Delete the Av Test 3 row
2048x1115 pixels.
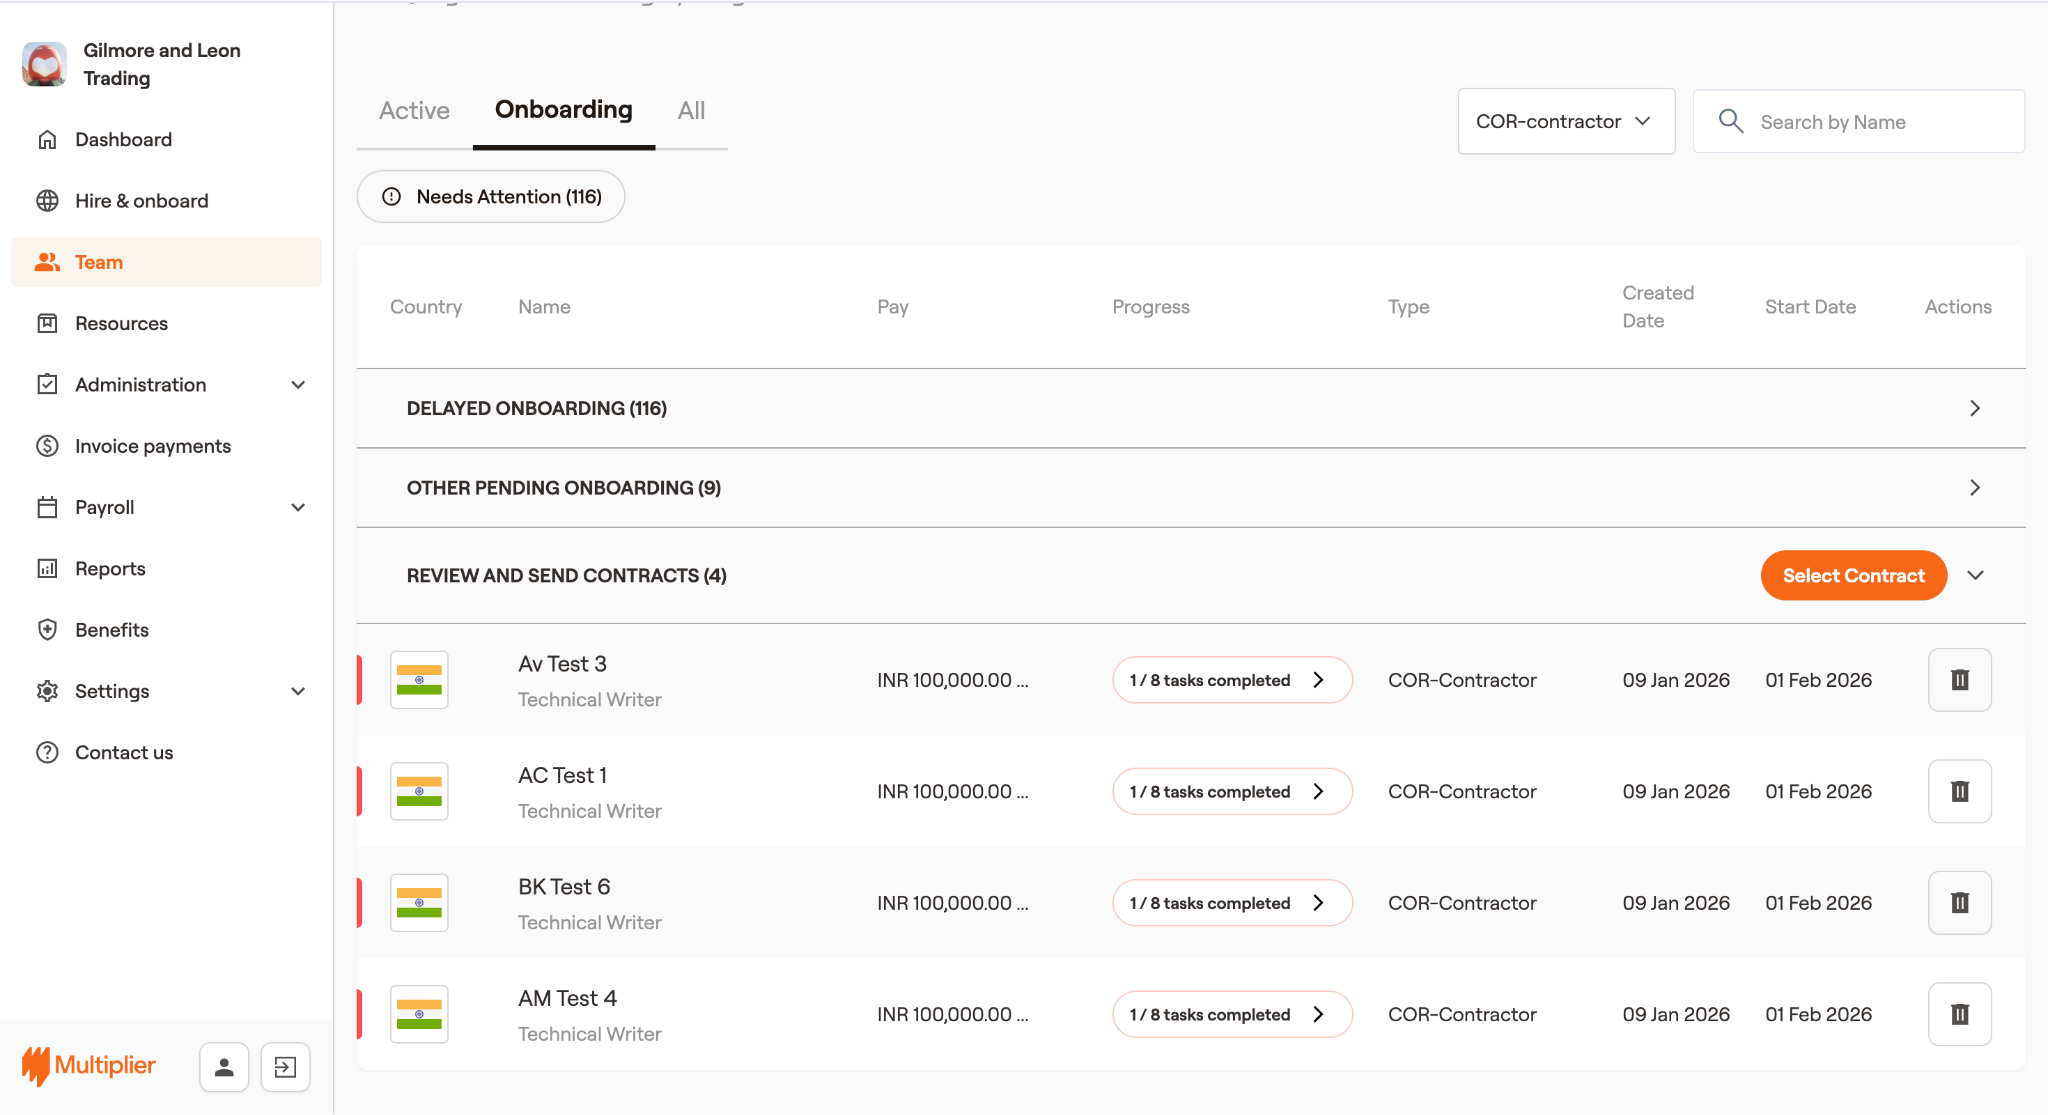[1959, 680]
